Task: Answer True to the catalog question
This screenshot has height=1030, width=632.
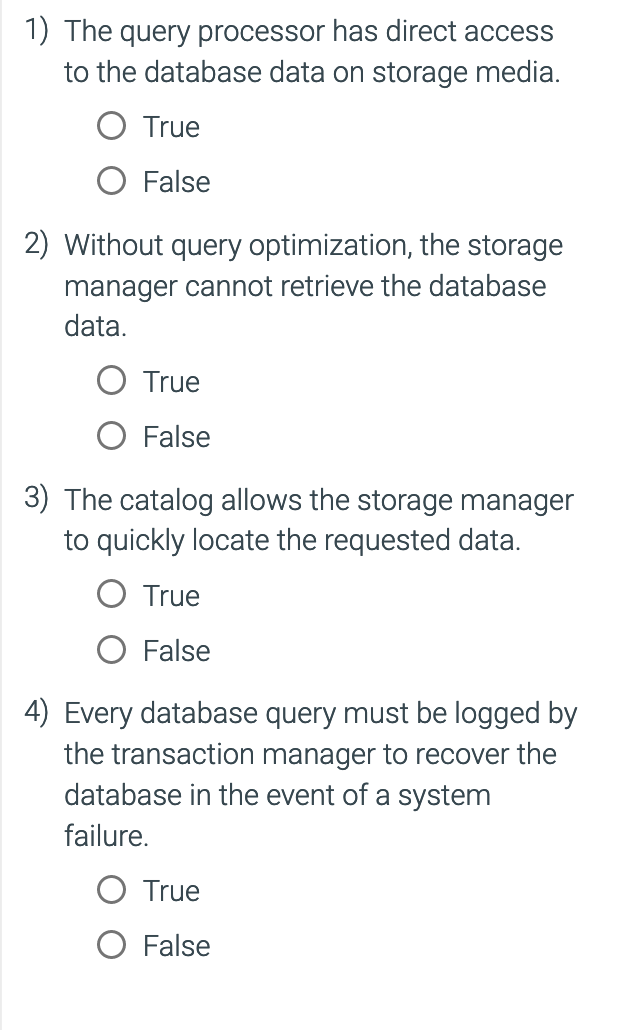Action: [x=113, y=595]
